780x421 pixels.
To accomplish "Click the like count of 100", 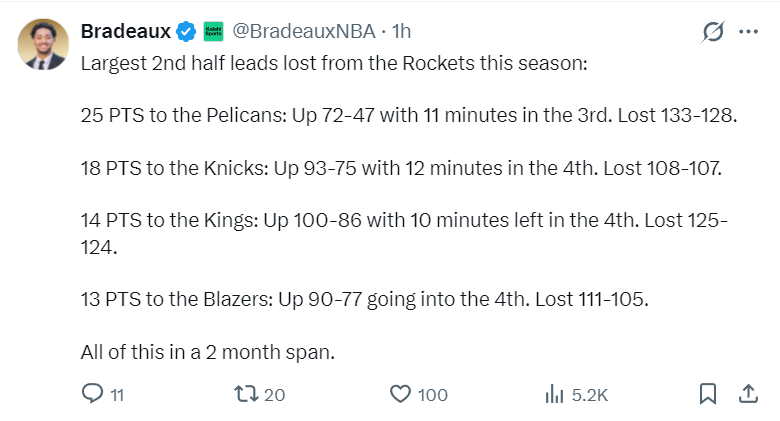I will click(432, 395).
